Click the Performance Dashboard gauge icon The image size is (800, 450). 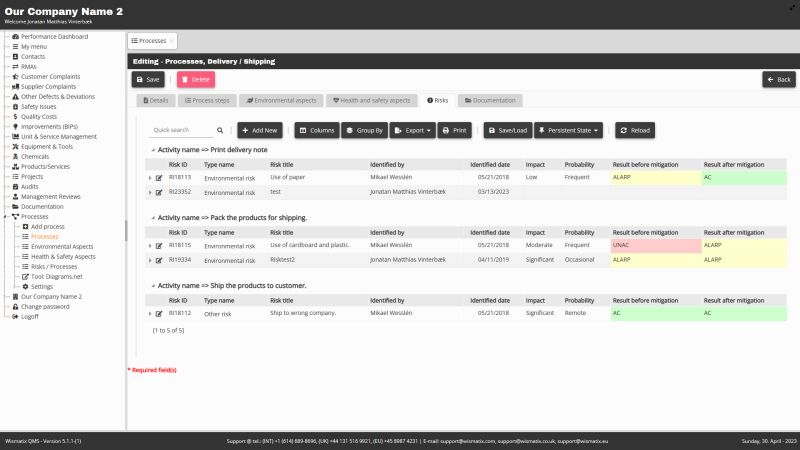(15, 37)
